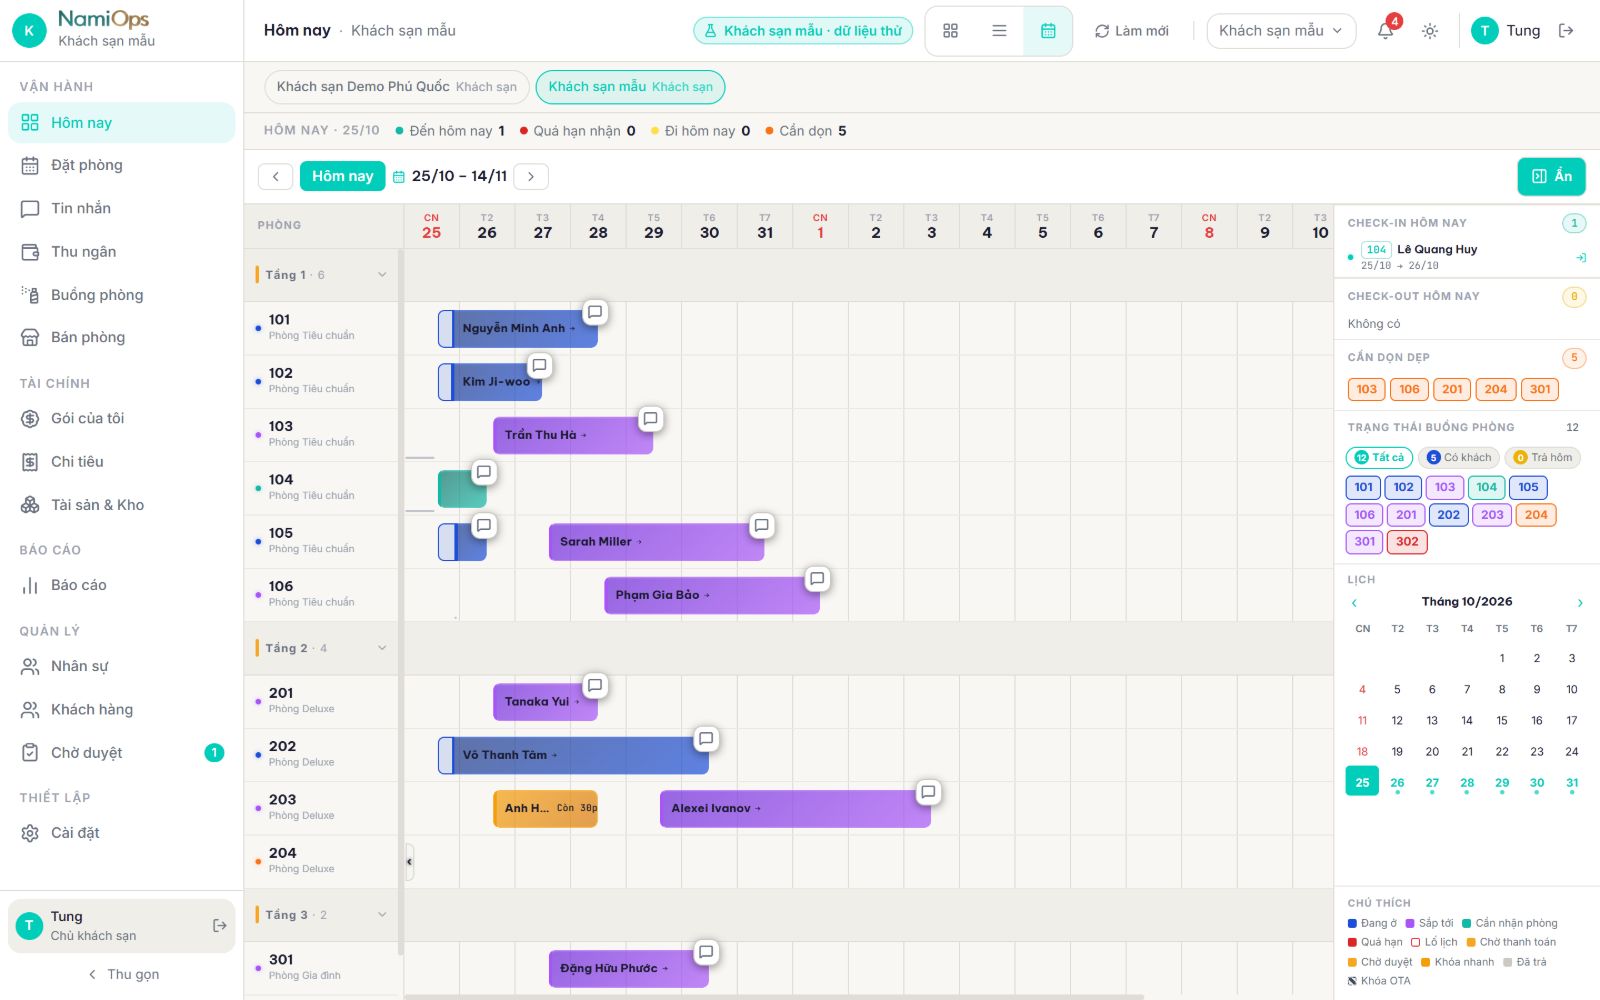Go to next date range arrow
The height and width of the screenshot is (1000, 1600).
tap(531, 176)
